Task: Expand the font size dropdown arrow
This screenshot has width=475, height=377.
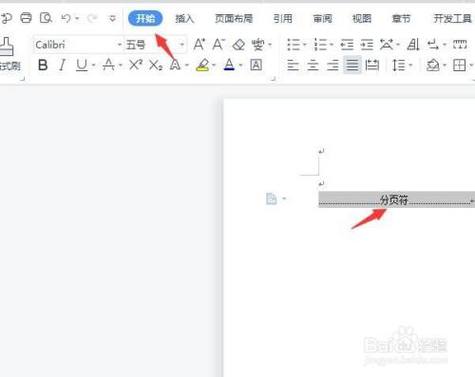Action: 182,45
